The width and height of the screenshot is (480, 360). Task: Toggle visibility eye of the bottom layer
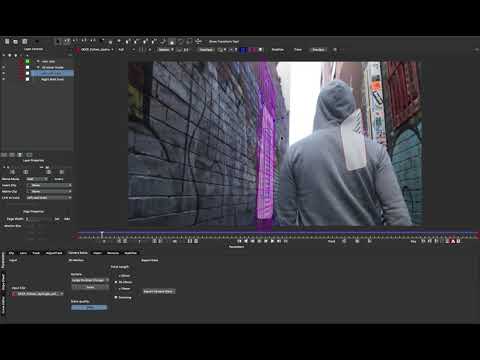point(4,79)
